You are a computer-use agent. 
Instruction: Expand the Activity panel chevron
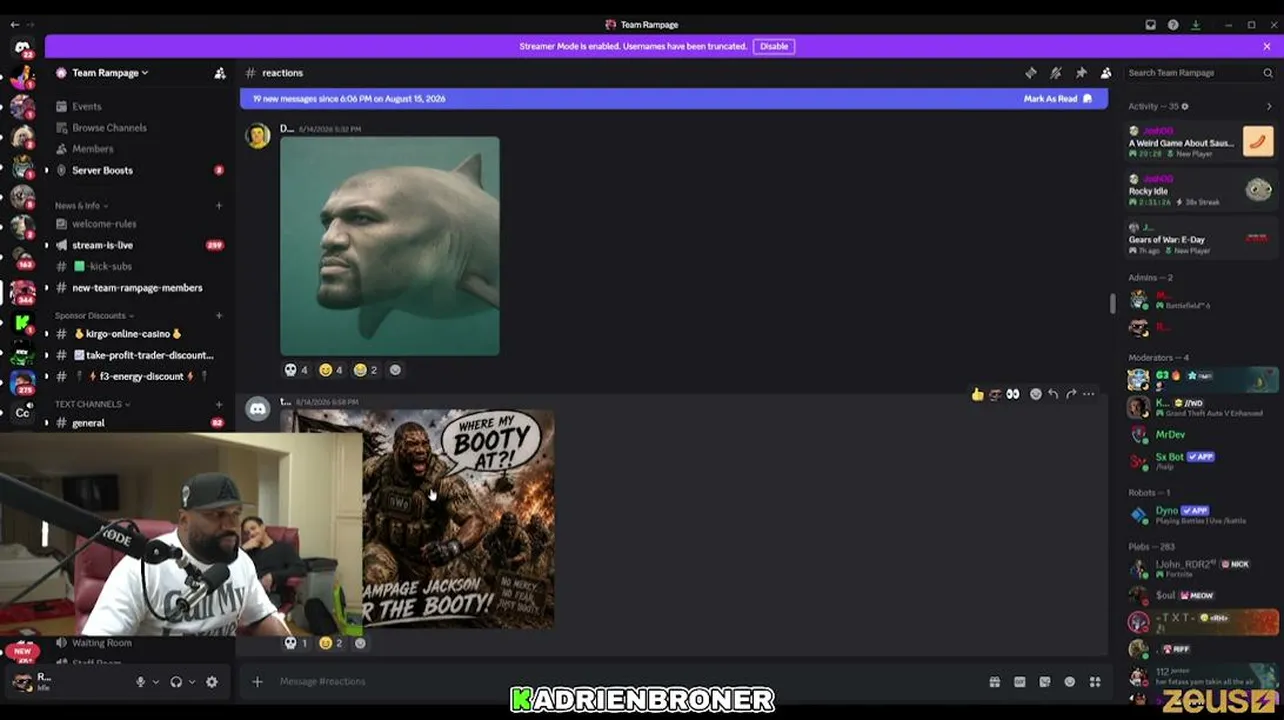[x=1269, y=106]
